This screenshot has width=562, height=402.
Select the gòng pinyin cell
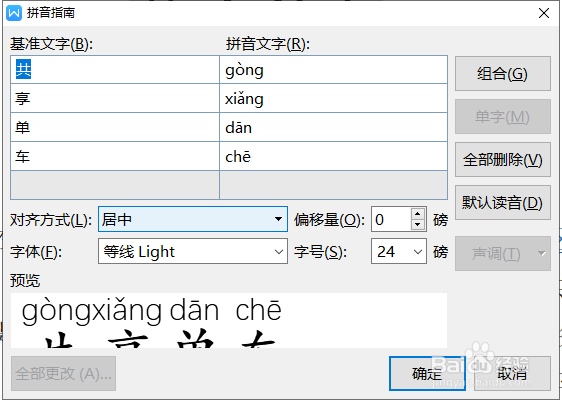(x=333, y=70)
